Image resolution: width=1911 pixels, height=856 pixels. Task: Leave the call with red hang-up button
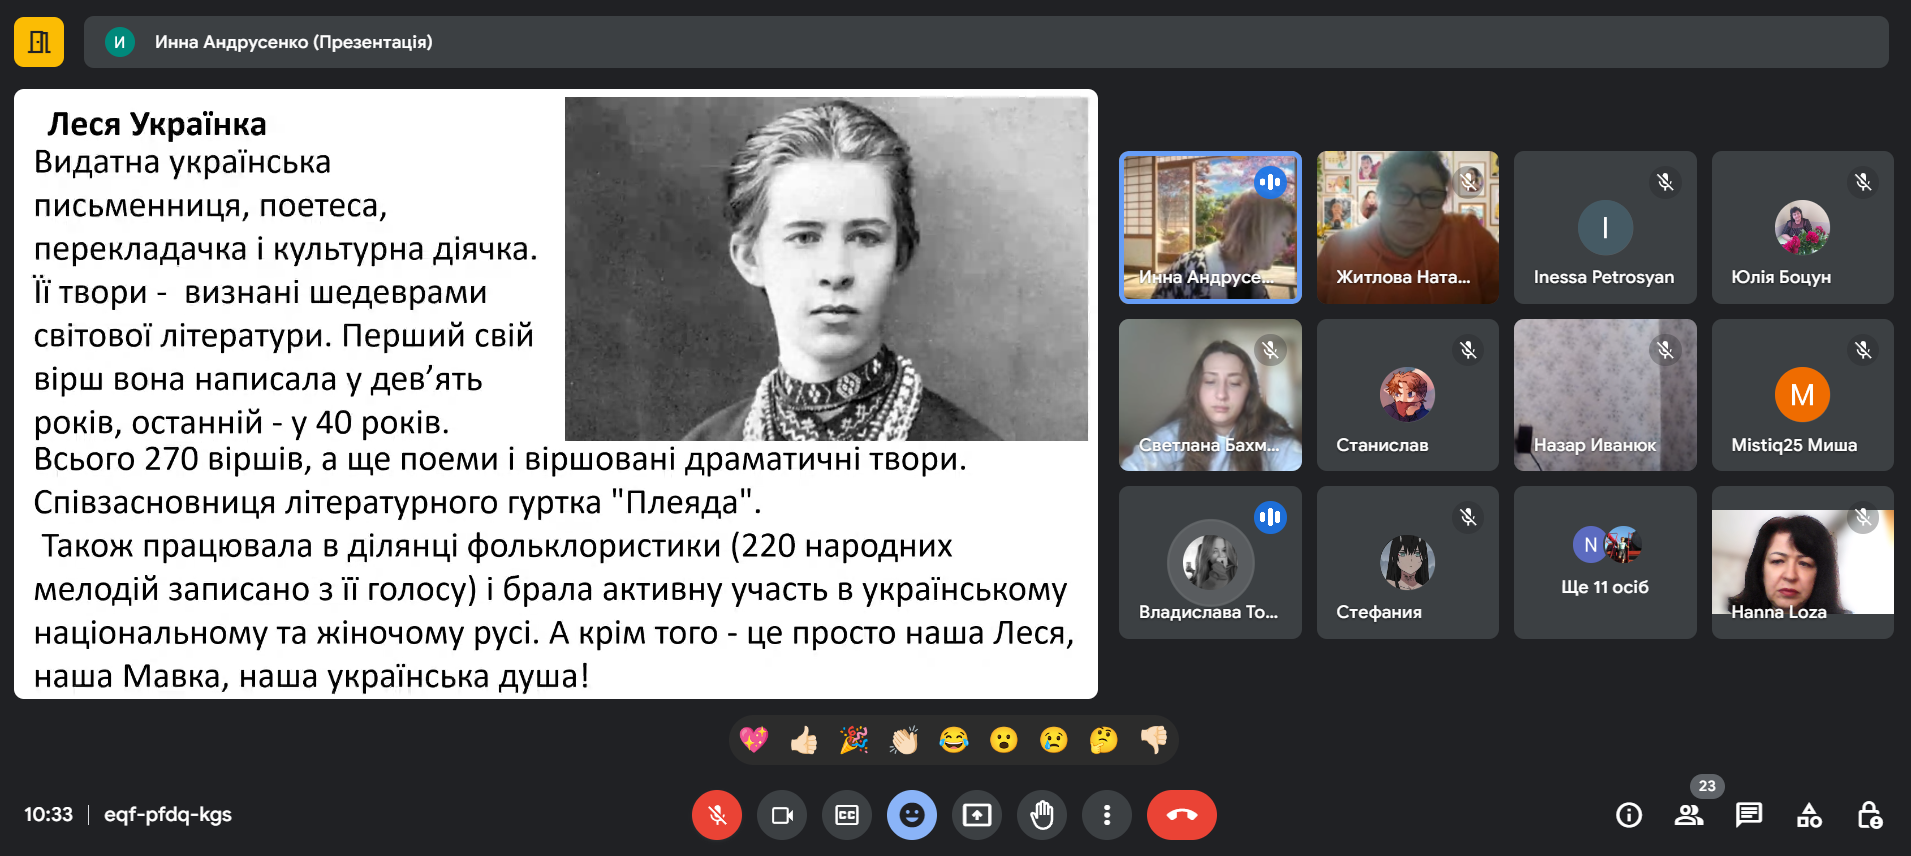pyautogui.click(x=1181, y=815)
